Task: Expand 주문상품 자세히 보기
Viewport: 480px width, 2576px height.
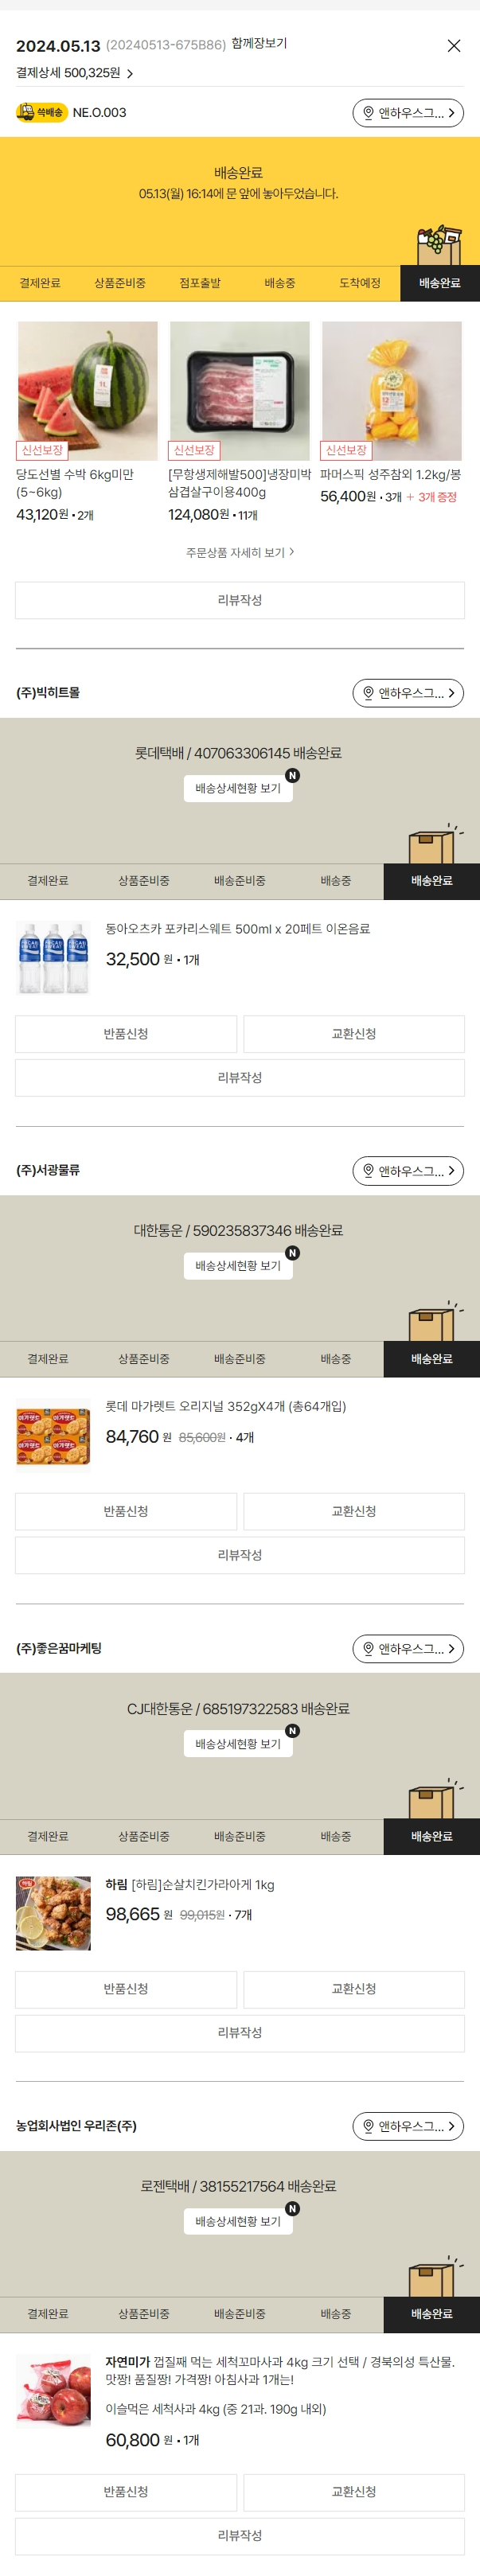Action: coord(240,553)
